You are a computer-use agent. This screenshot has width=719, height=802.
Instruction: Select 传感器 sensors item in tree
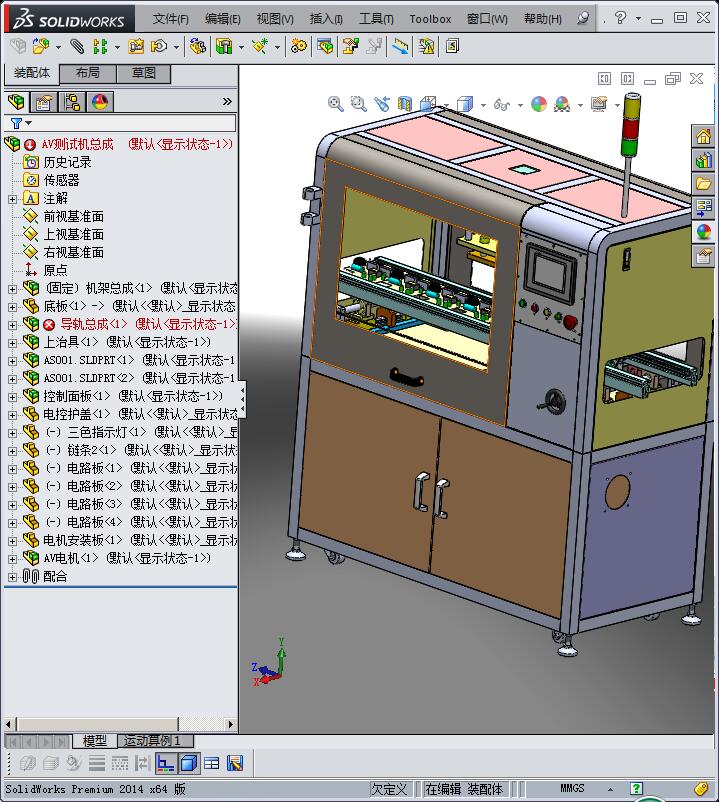61,181
